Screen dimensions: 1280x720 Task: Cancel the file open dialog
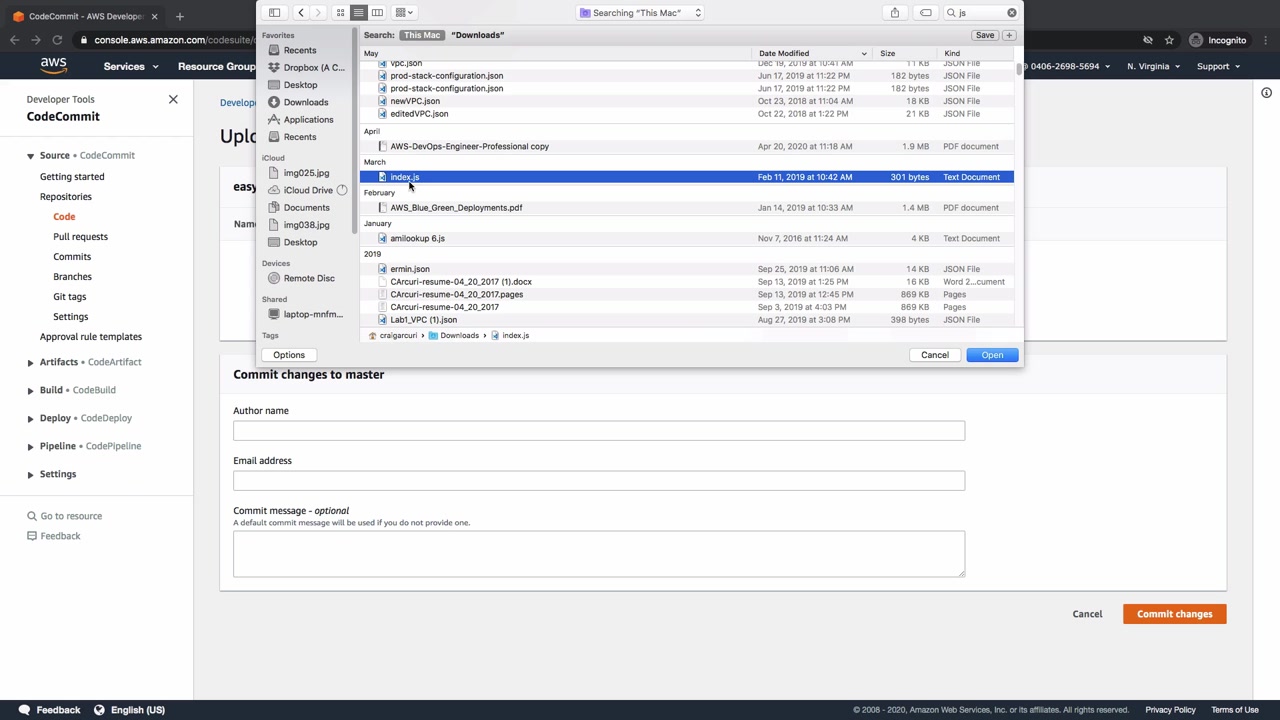click(935, 355)
